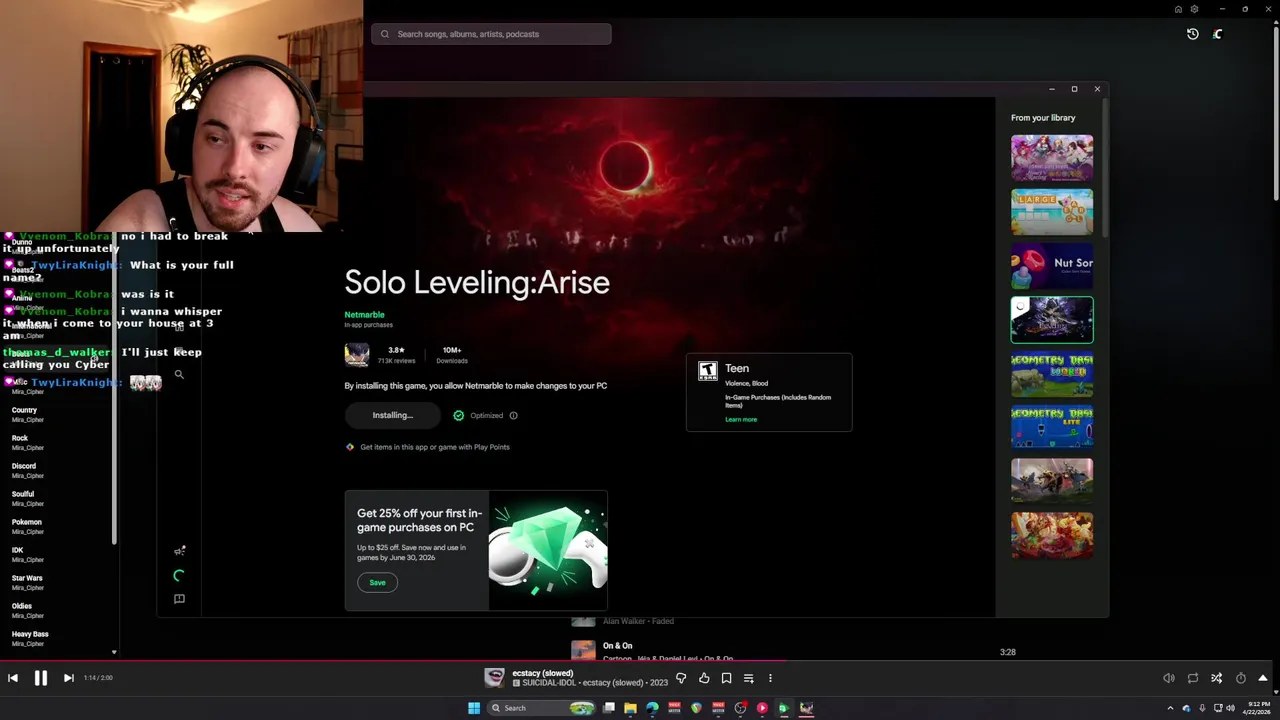Viewport: 1280px width, 720px height.
Task: Click the feedback icon in sidebar
Action: coord(179,599)
